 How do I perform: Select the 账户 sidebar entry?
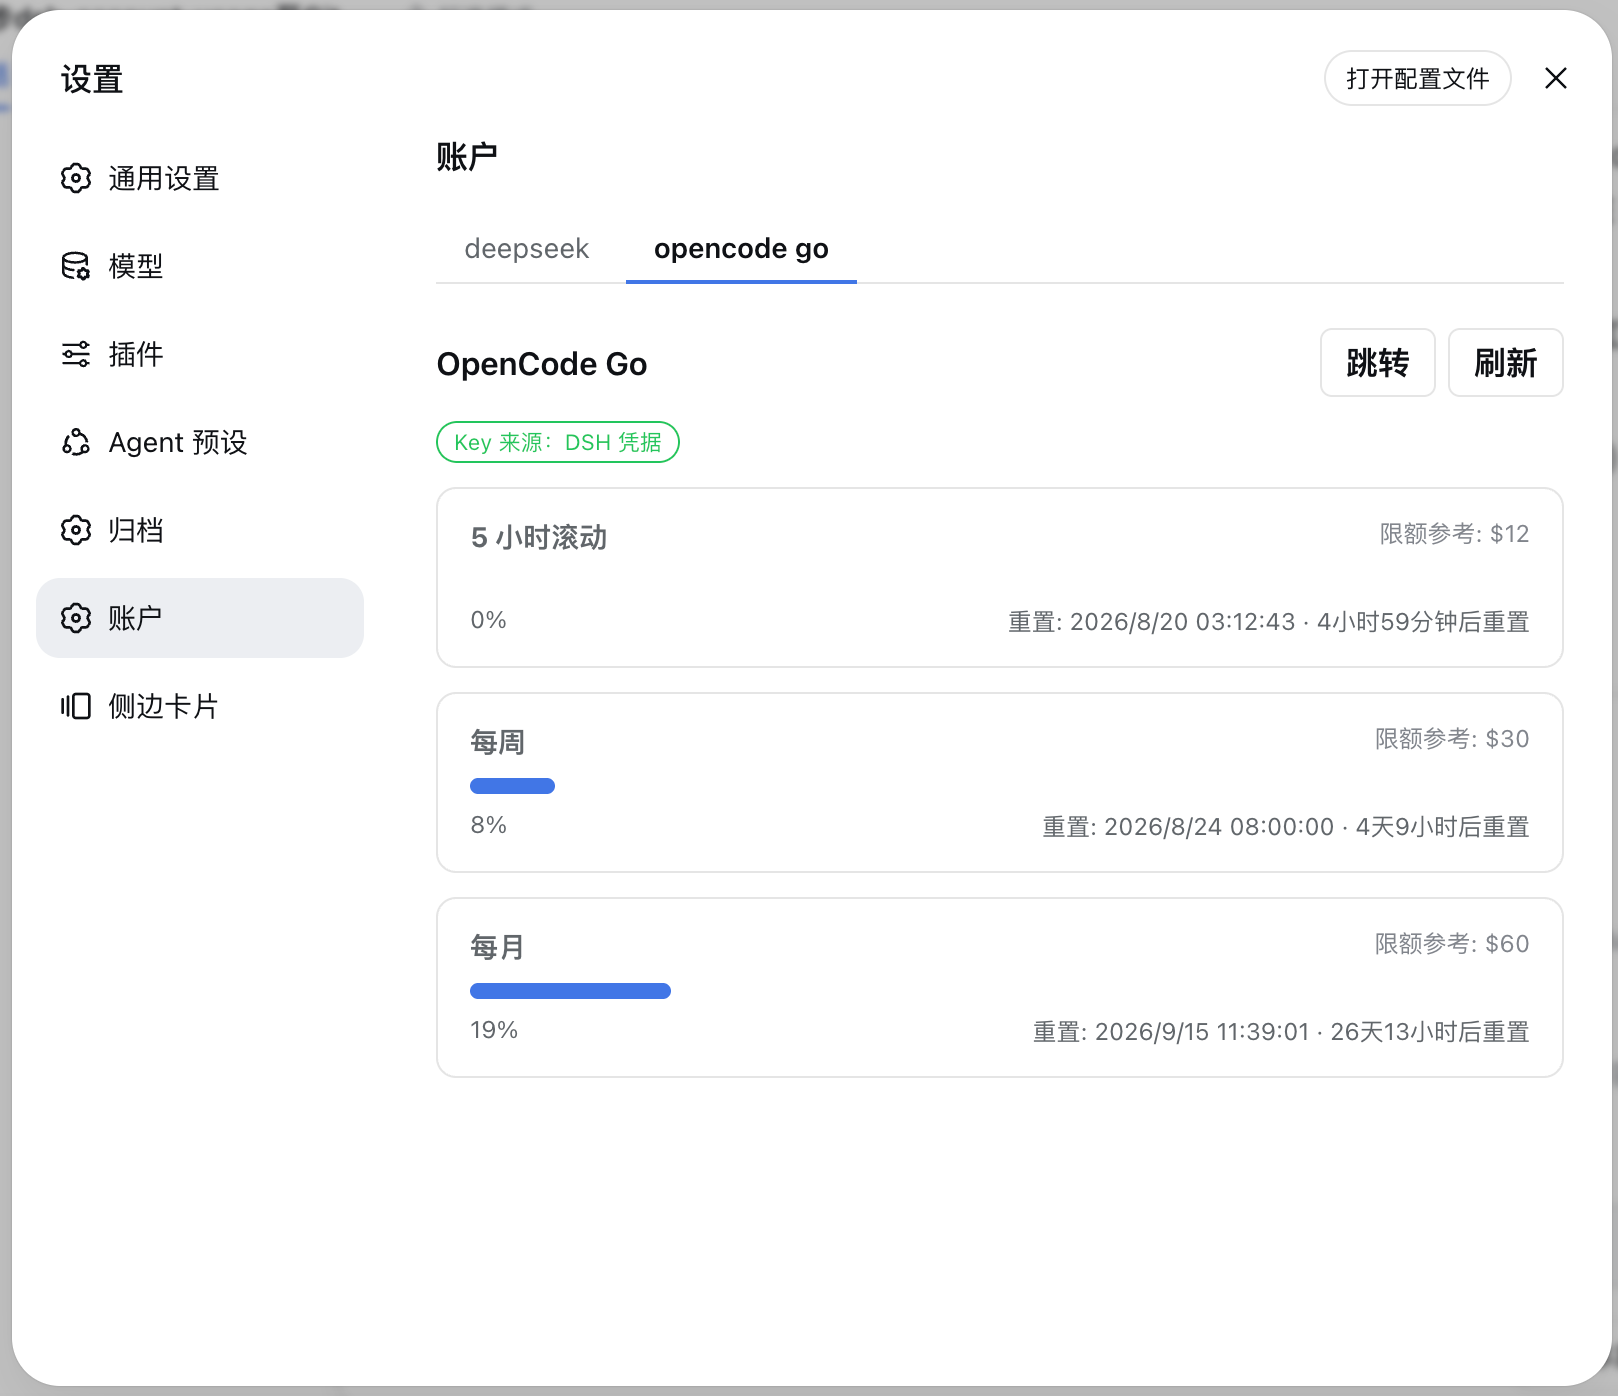click(200, 618)
